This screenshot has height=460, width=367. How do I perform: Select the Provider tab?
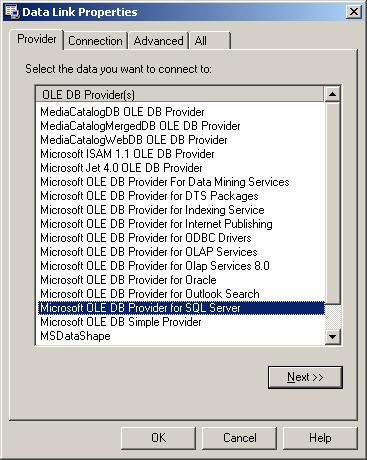[37, 39]
